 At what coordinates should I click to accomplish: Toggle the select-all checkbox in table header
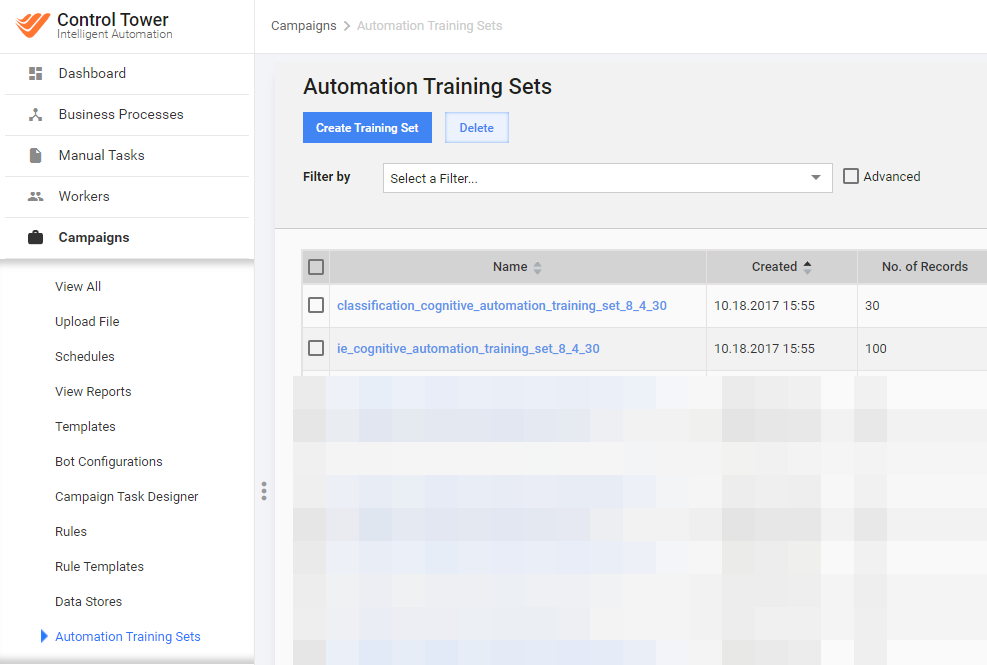pyautogui.click(x=316, y=267)
